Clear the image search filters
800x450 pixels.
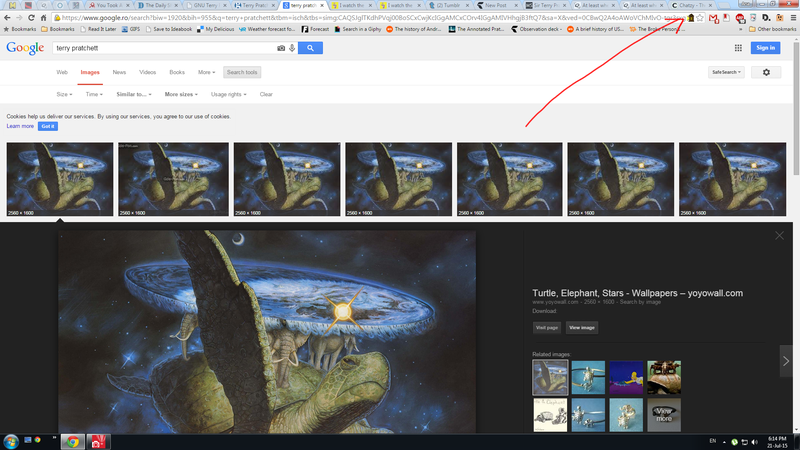pyautogui.click(x=266, y=94)
